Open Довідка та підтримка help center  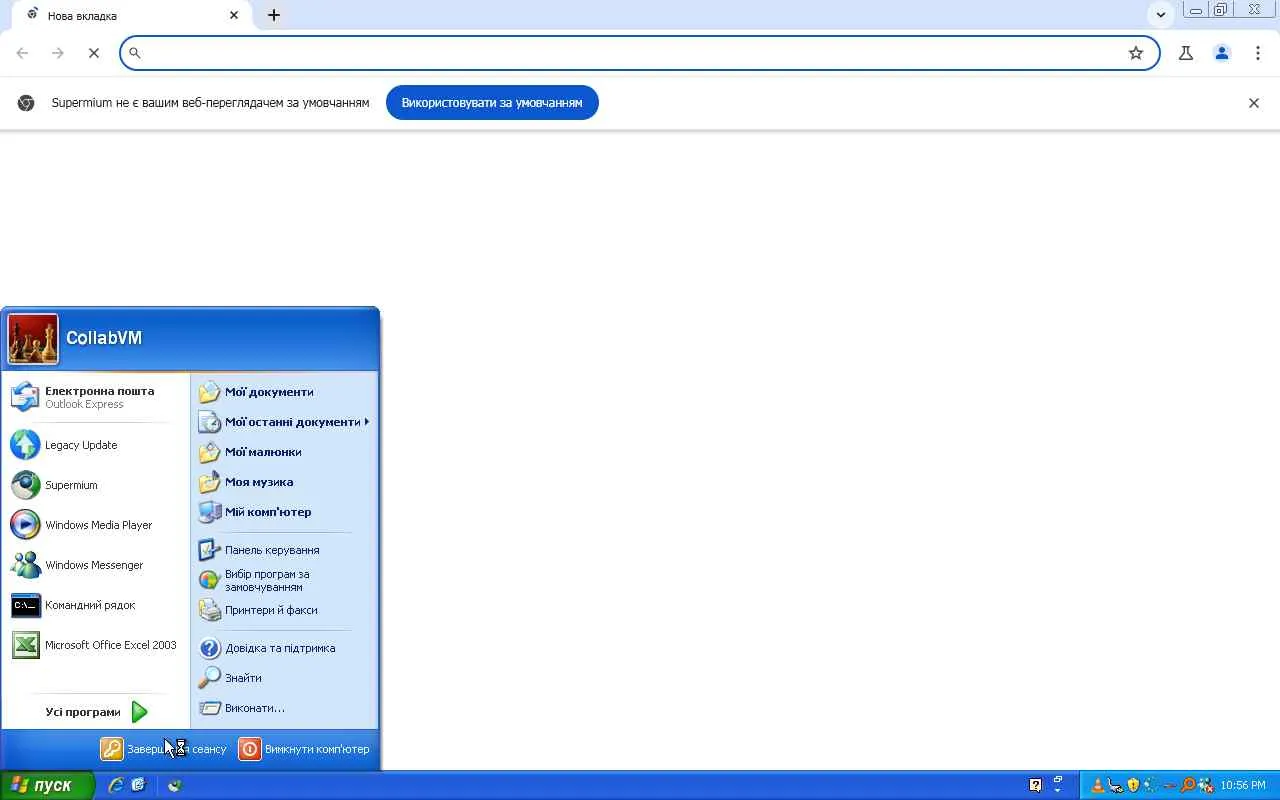pos(284,648)
